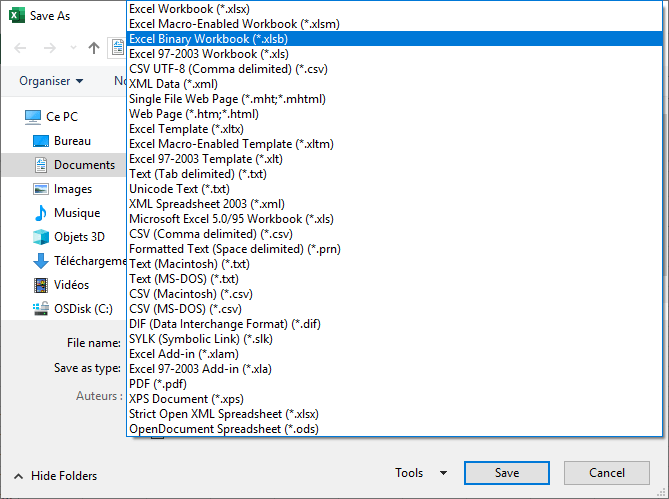Select Strict Open XML Spreadsheet (*.xlsx)
The height and width of the screenshot is (499, 669).
click(394, 414)
